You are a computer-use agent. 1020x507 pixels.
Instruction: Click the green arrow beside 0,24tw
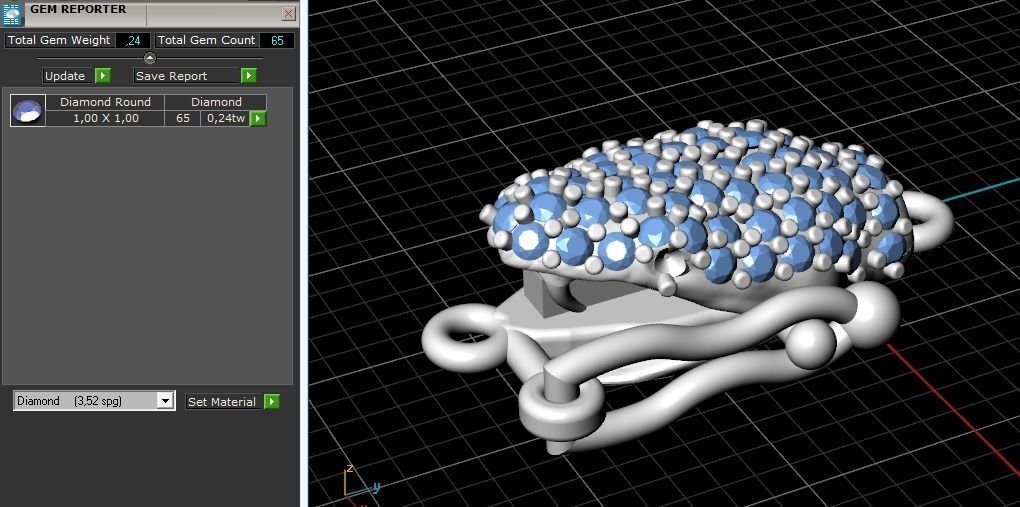(258, 118)
